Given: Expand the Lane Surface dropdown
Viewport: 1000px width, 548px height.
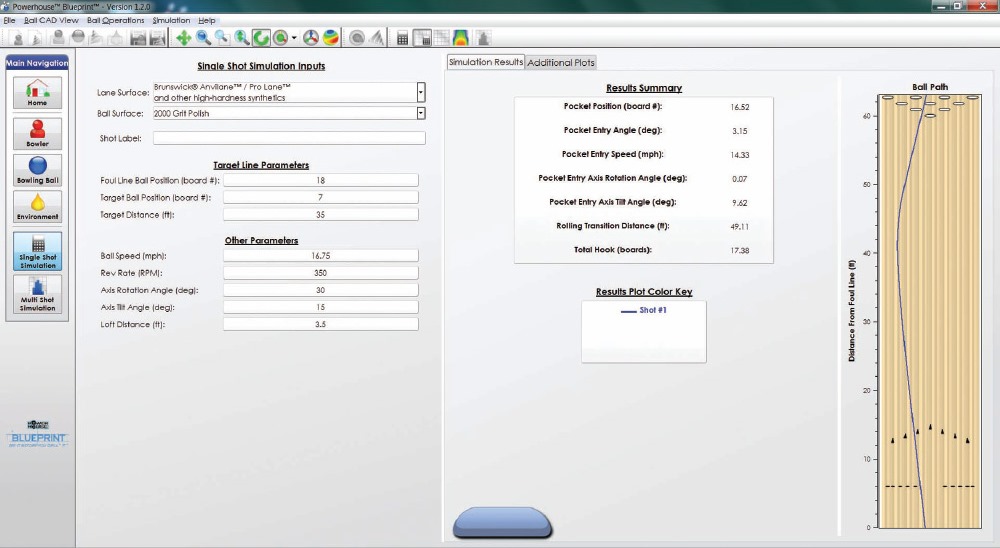Looking at the screenshot, I should point(421,92).
